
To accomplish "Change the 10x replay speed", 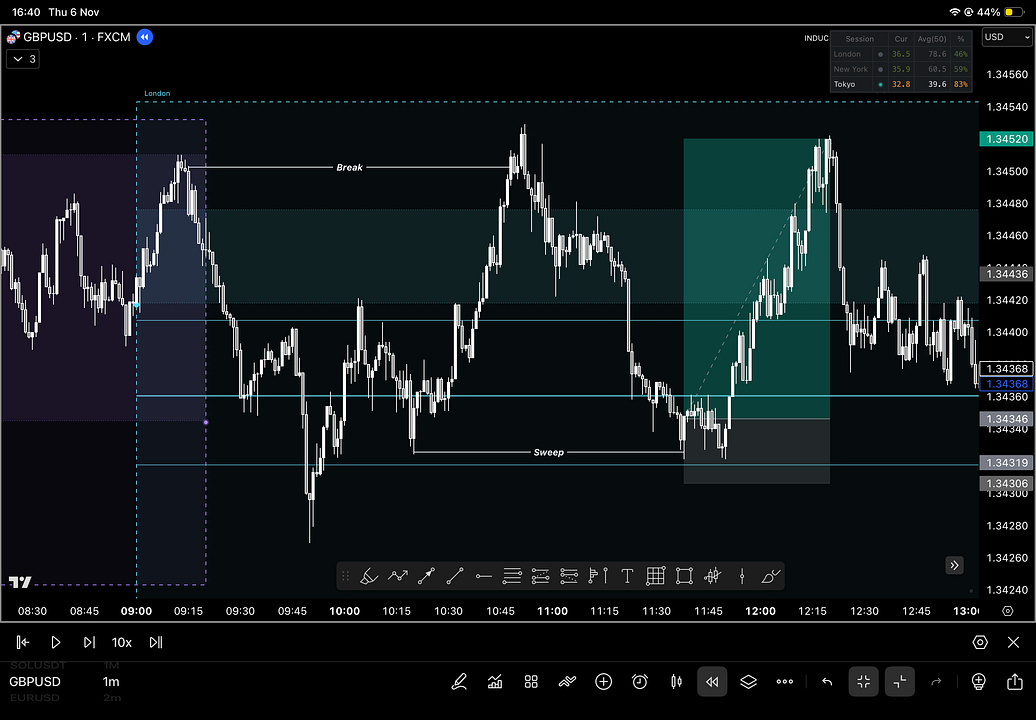I will tap(122, 642).
